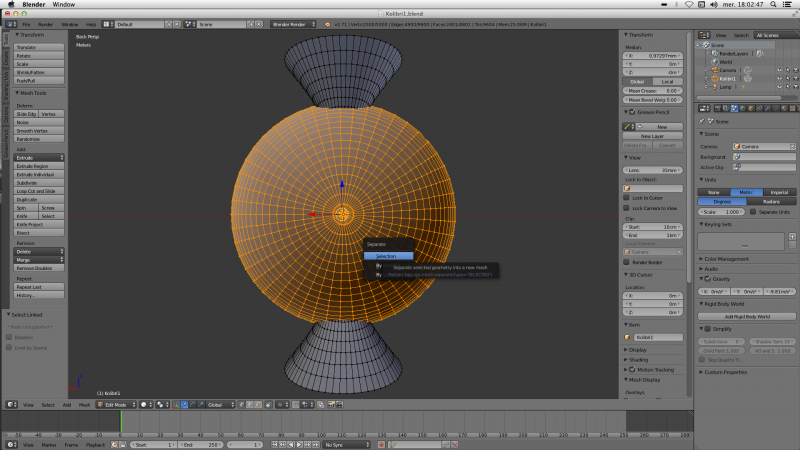Open the Modifiers wrench tab in Properties
Viewport: 800px width, 450px height.
click(x=767, y=108)
